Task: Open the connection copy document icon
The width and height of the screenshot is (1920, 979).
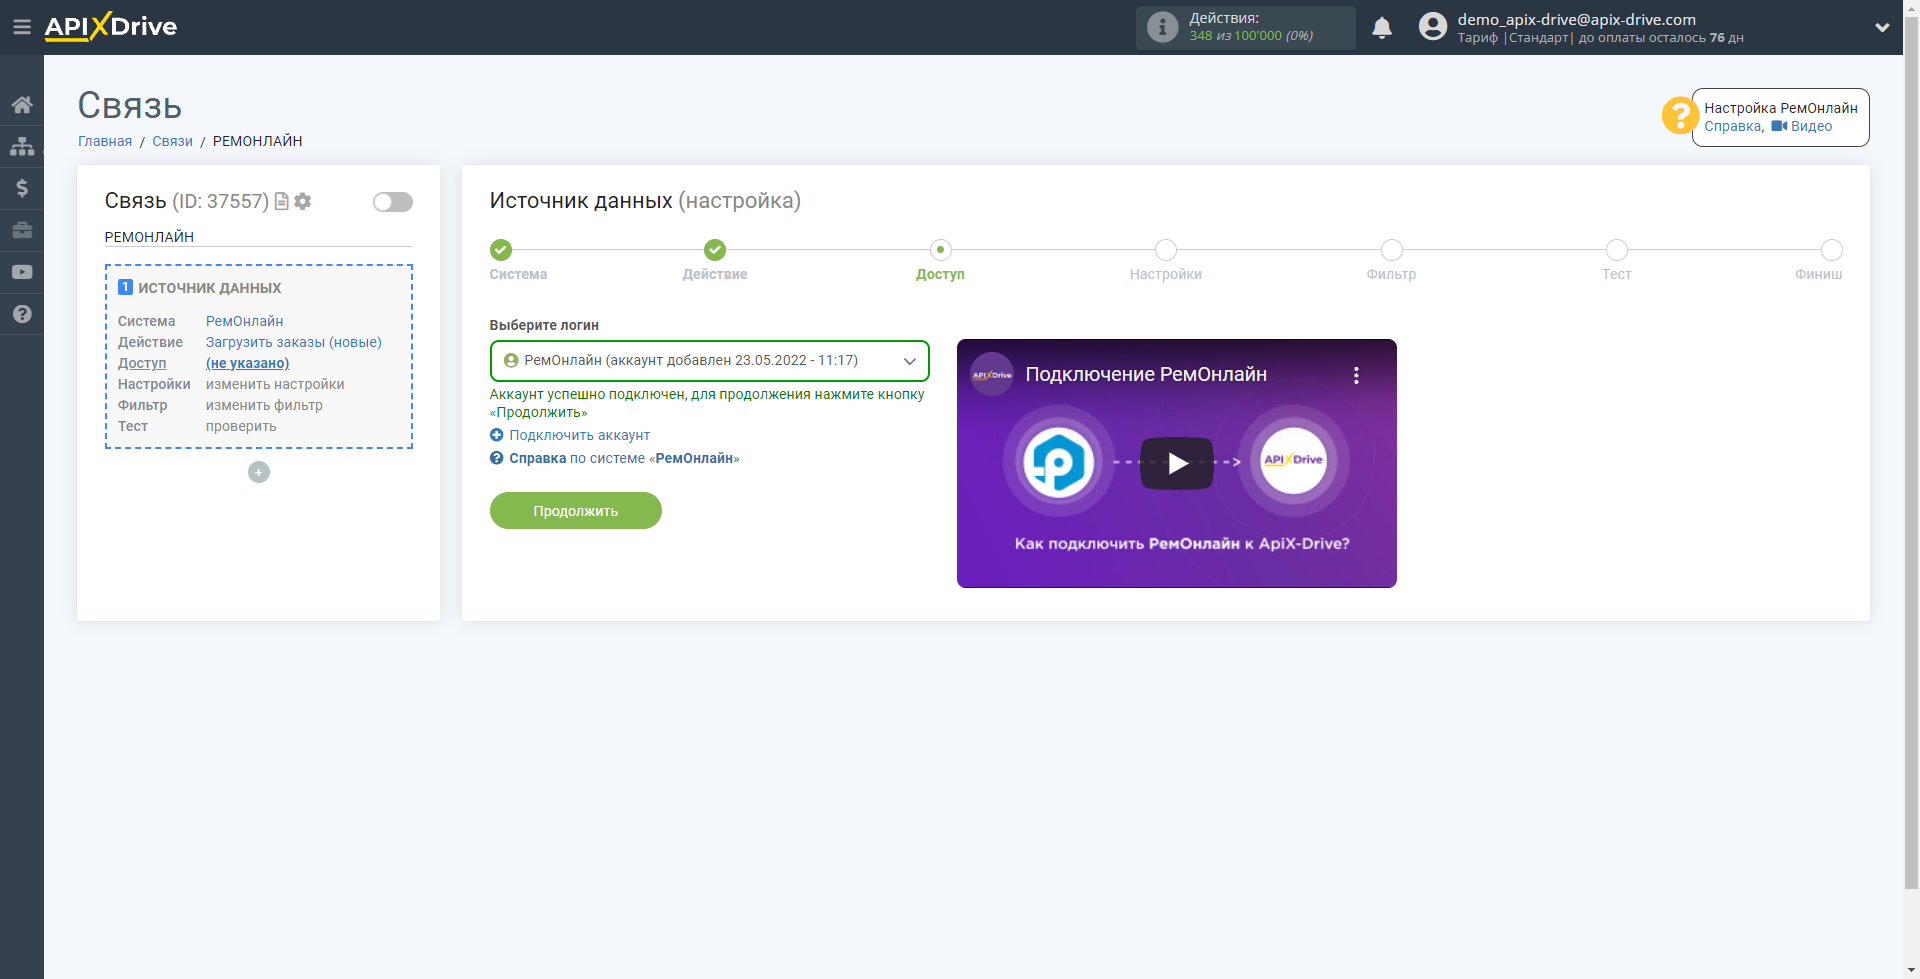Action: click(x=282, y=201)
